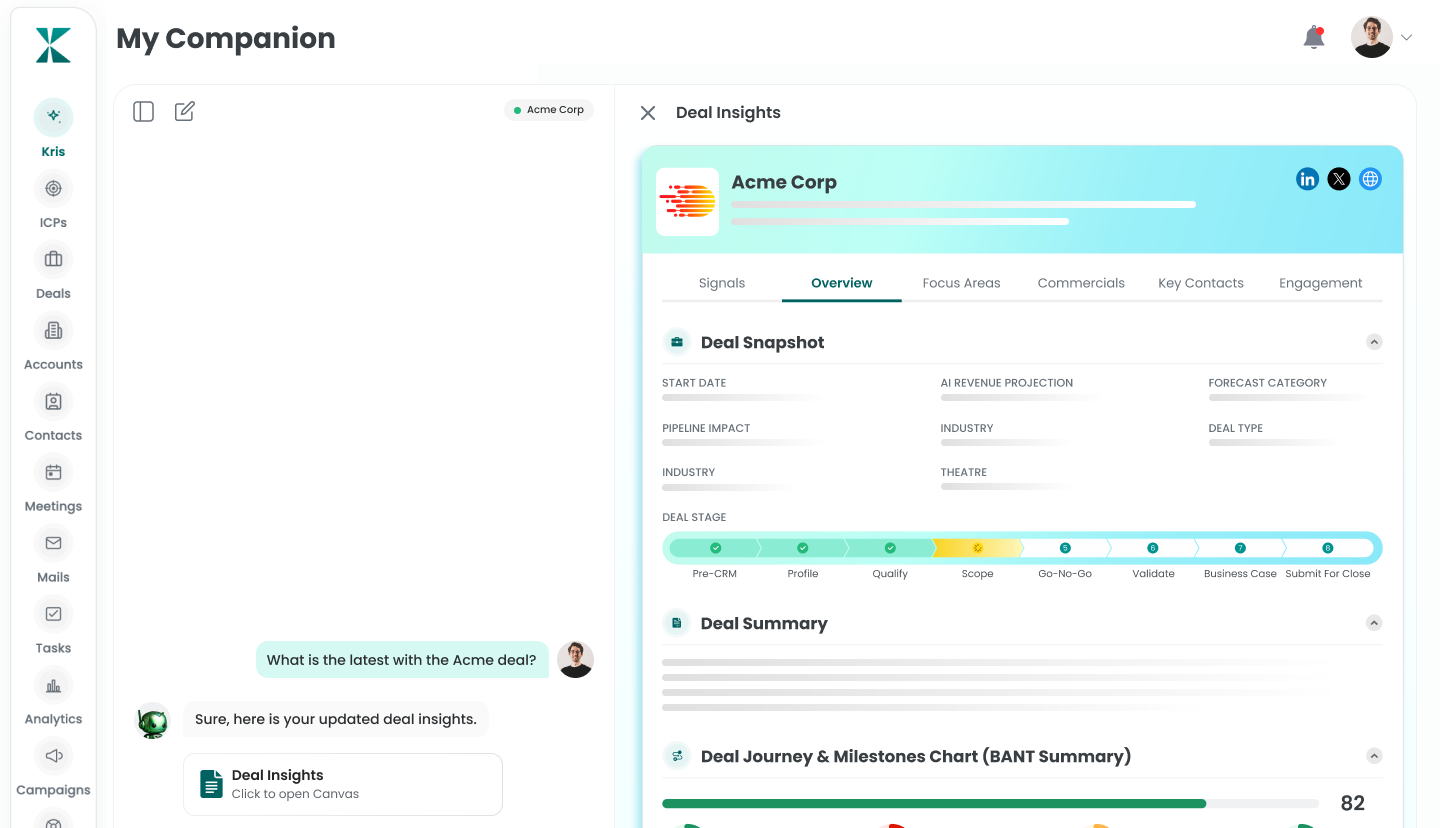This screenshot has height=828, width=1440.
Task: Open notifications bell
Action: click(x=1314, y=38)
